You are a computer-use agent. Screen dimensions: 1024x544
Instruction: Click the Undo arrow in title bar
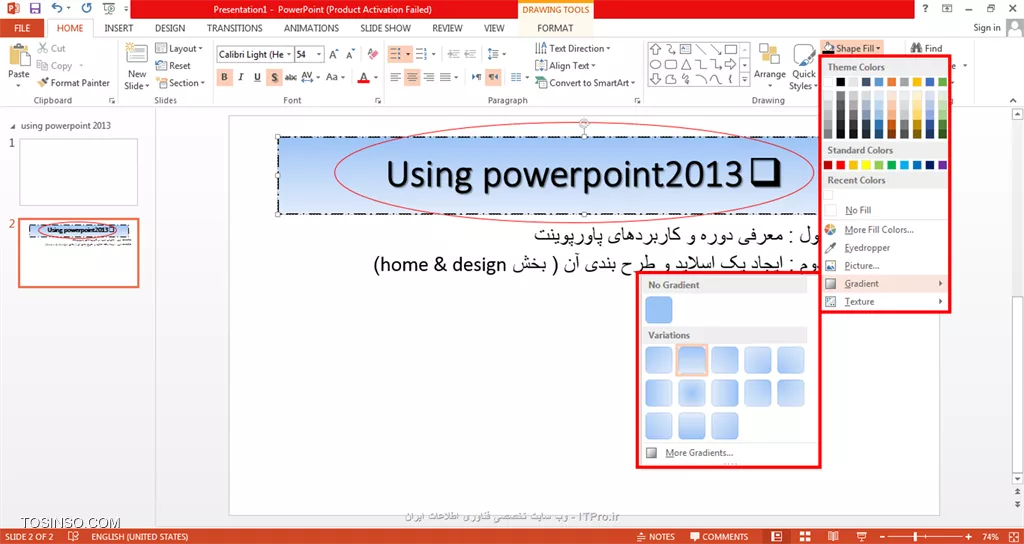pos(57,8)
